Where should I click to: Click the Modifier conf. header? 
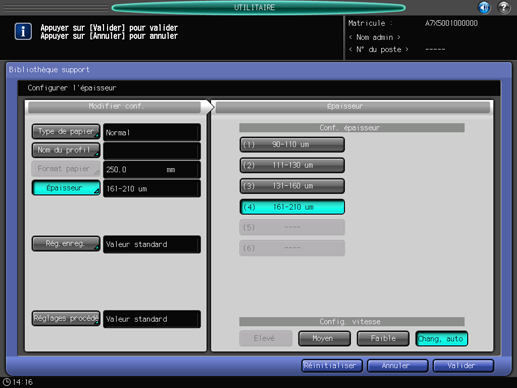click(x=115, y=107)
